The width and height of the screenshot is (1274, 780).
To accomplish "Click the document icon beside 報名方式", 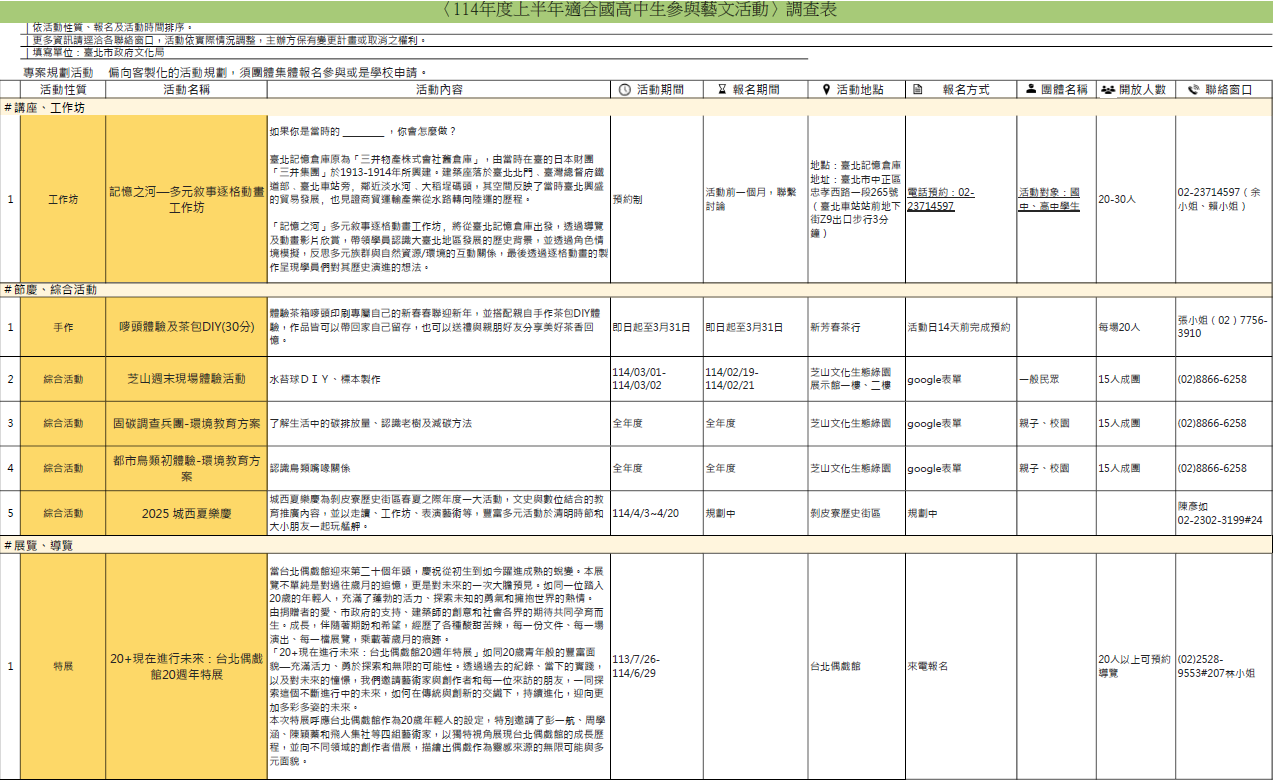I will coord(918,89).
